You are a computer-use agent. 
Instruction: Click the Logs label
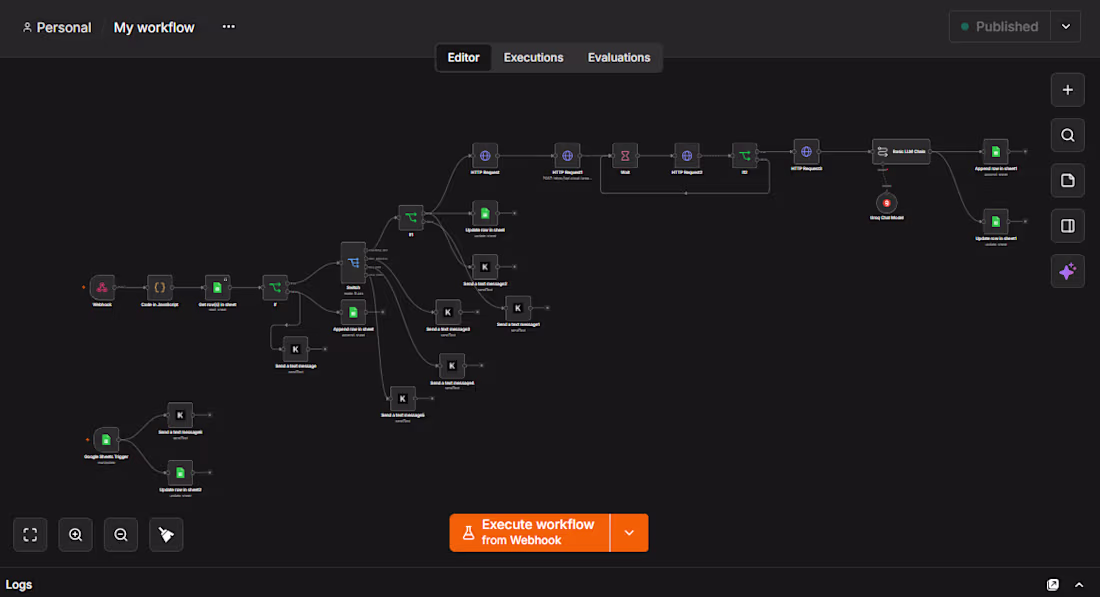(x=19, y=585)
